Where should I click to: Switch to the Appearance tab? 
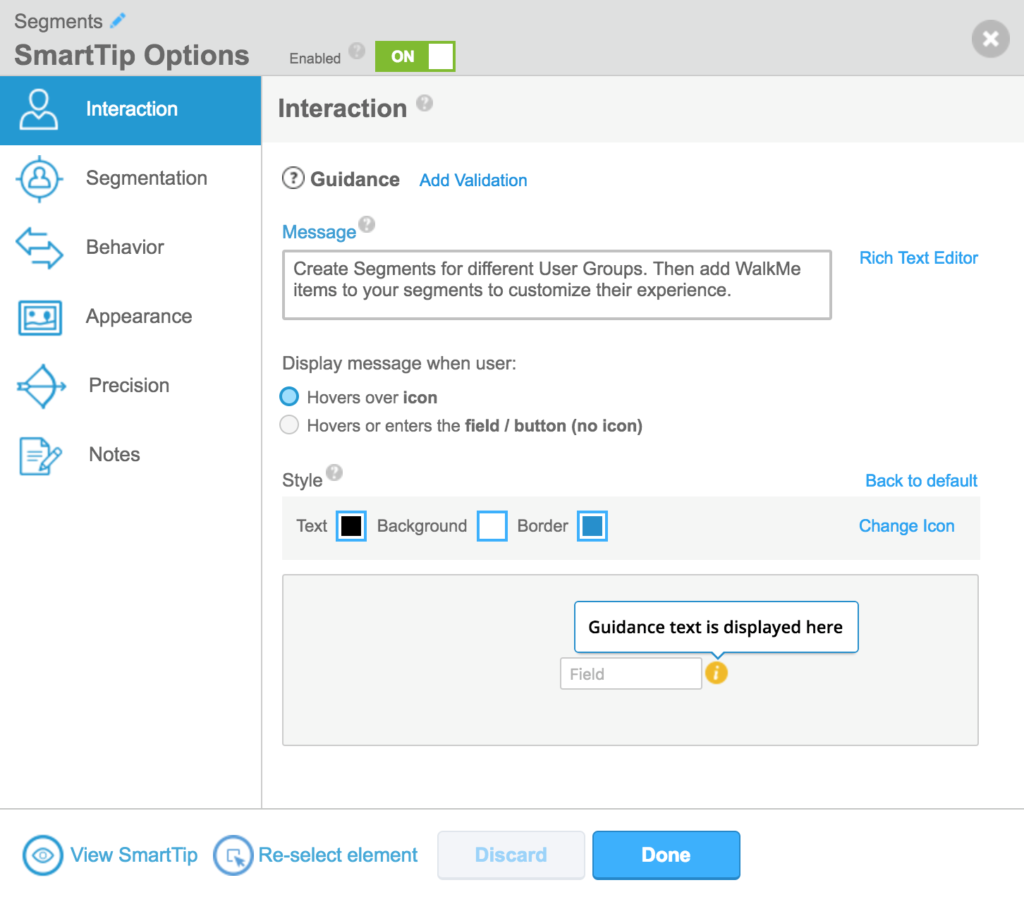point(138,316)
